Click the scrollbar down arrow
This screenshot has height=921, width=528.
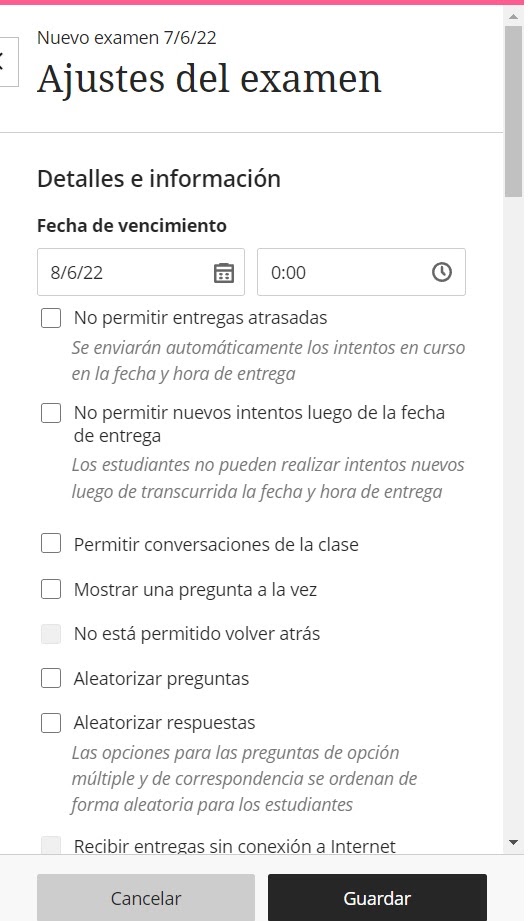tap(513, 842)
